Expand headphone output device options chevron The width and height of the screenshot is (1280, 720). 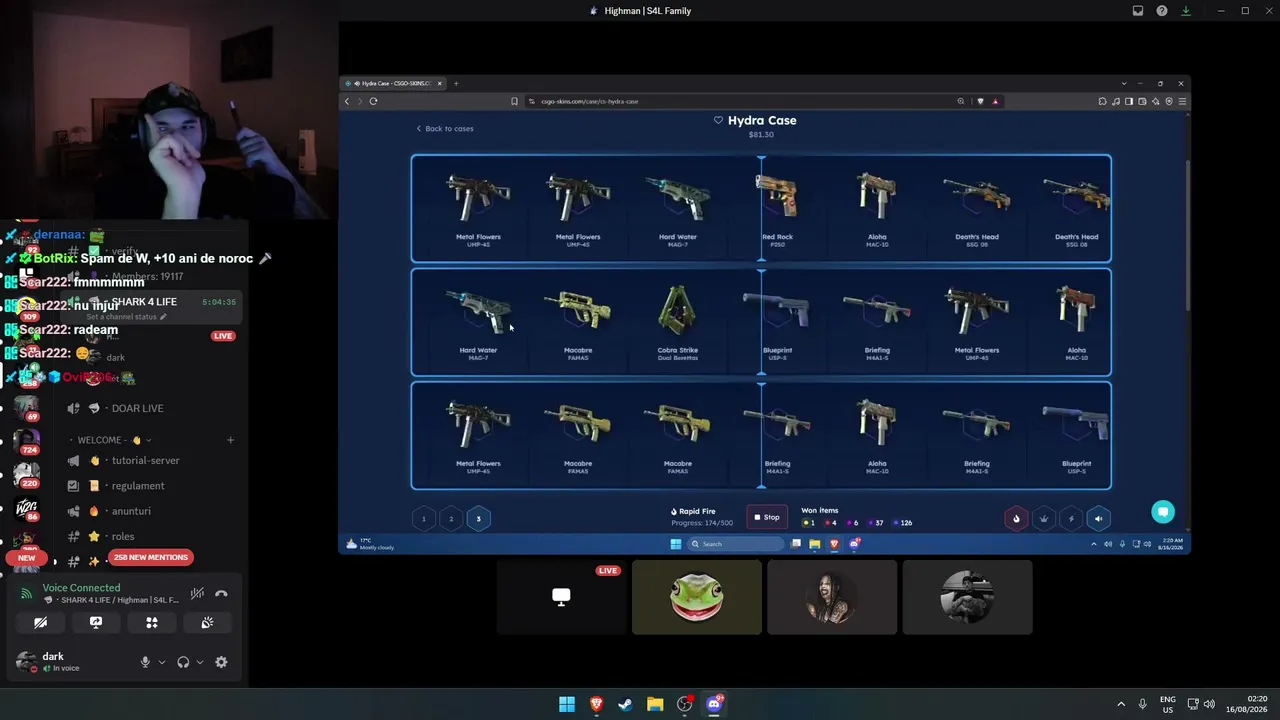pos(199,662)
